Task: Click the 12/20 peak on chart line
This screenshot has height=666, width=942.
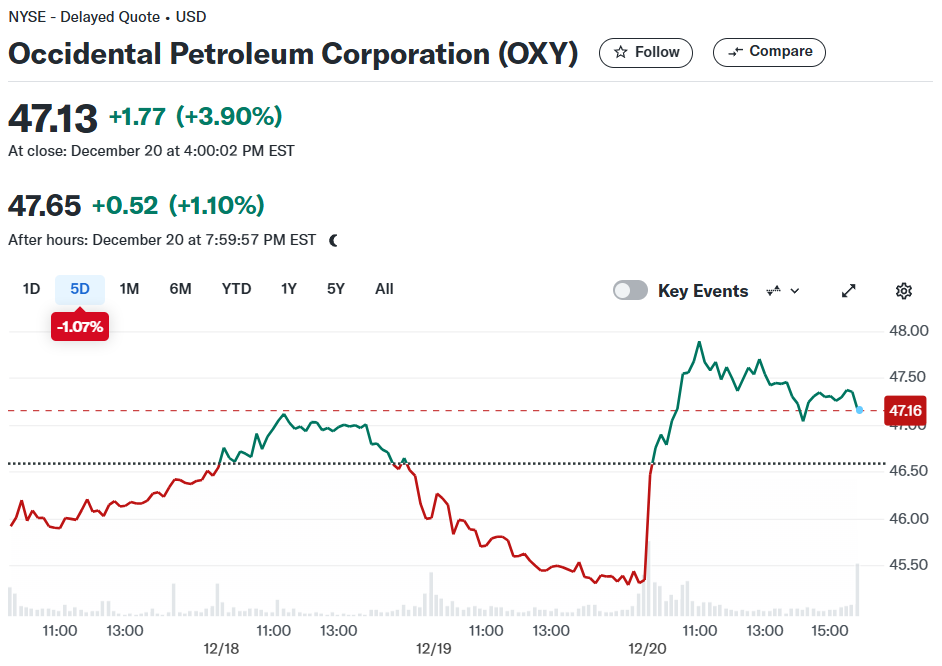Action: click(x=699, y=342)
